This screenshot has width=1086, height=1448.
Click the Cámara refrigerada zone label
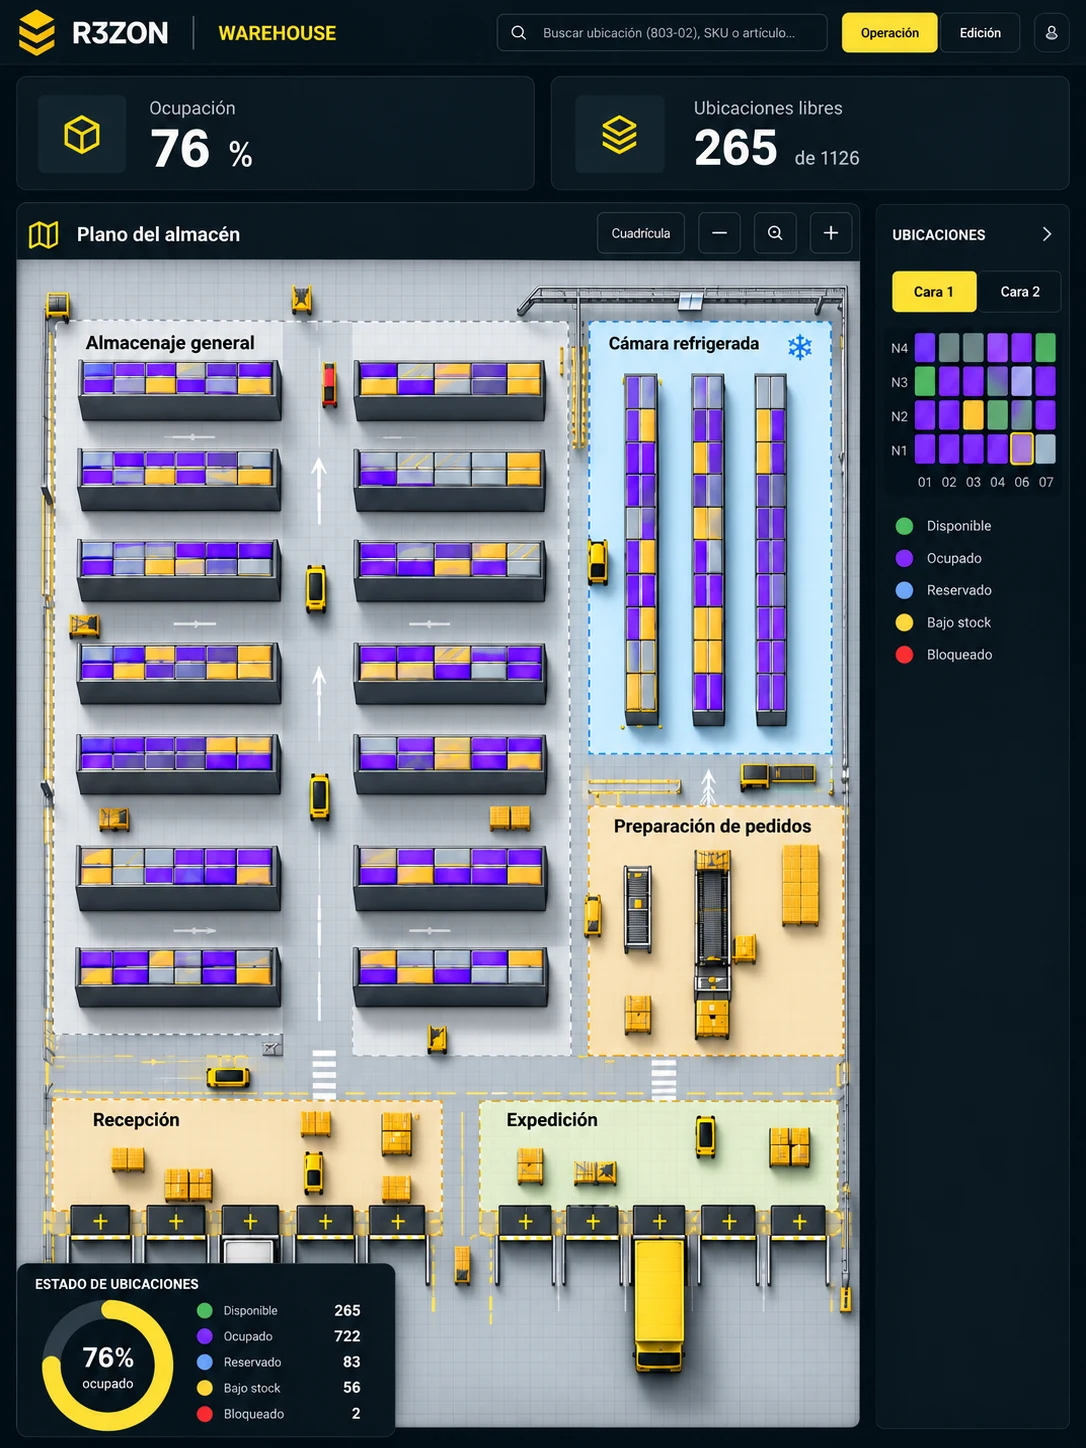[x=684, y=344]
